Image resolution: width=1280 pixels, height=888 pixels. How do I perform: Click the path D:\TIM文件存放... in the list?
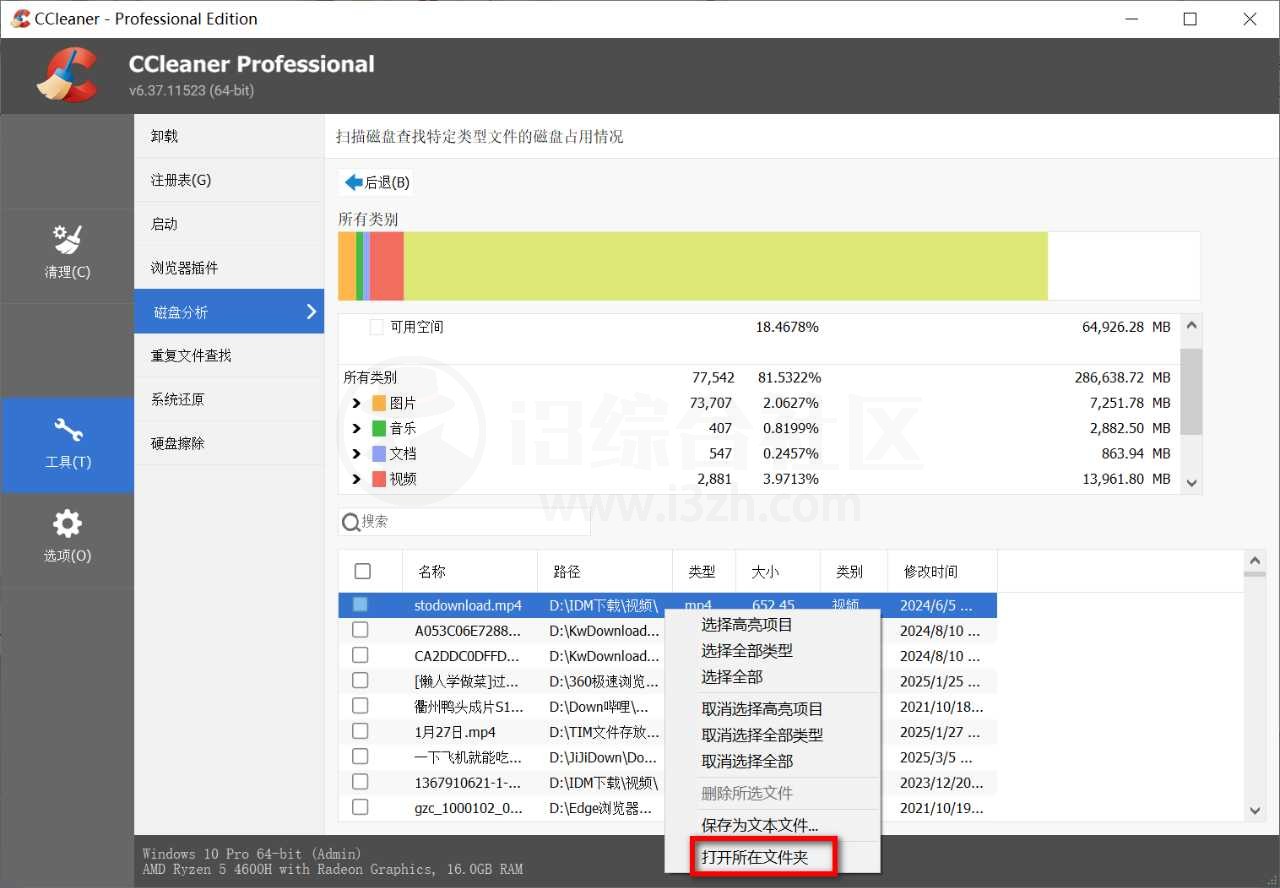604,732
